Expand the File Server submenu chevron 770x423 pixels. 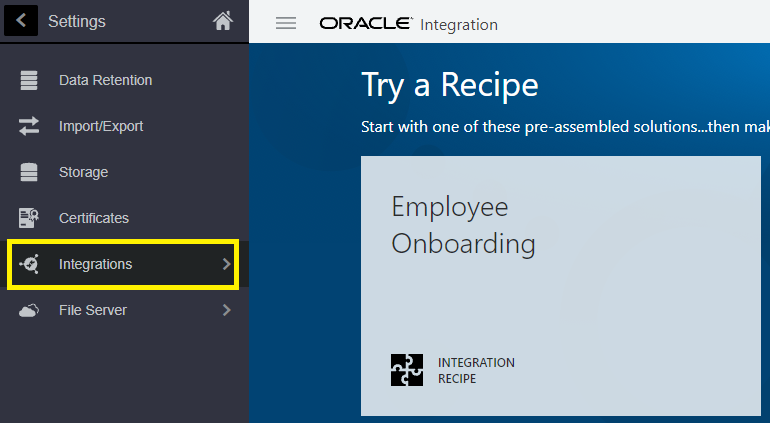coord(226,310)
